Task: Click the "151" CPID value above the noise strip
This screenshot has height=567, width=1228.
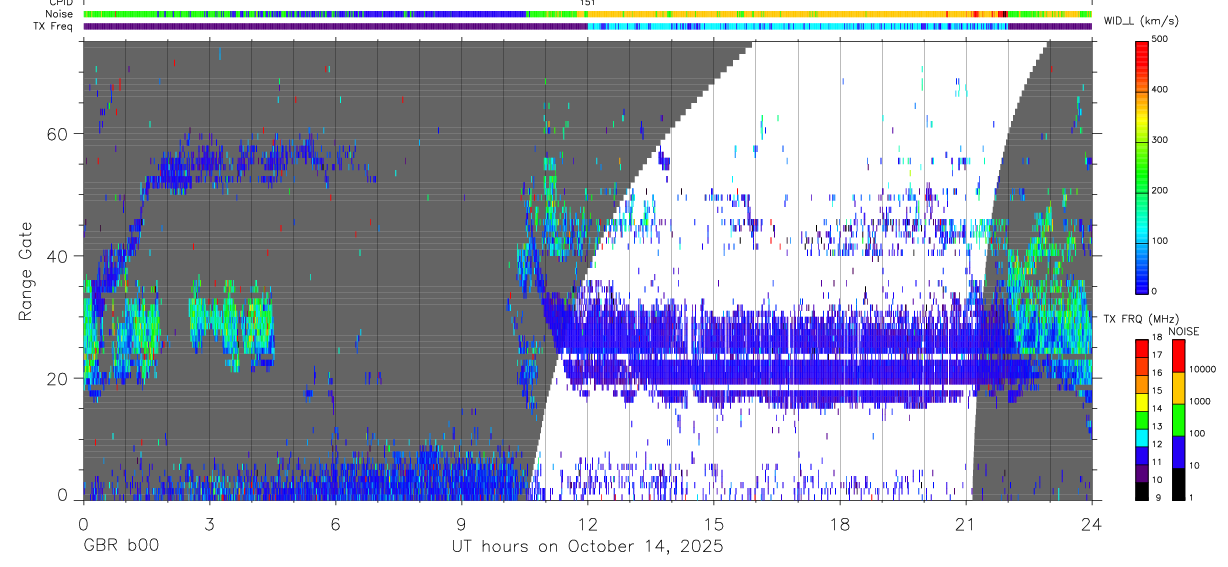Action: click(588, 3)
